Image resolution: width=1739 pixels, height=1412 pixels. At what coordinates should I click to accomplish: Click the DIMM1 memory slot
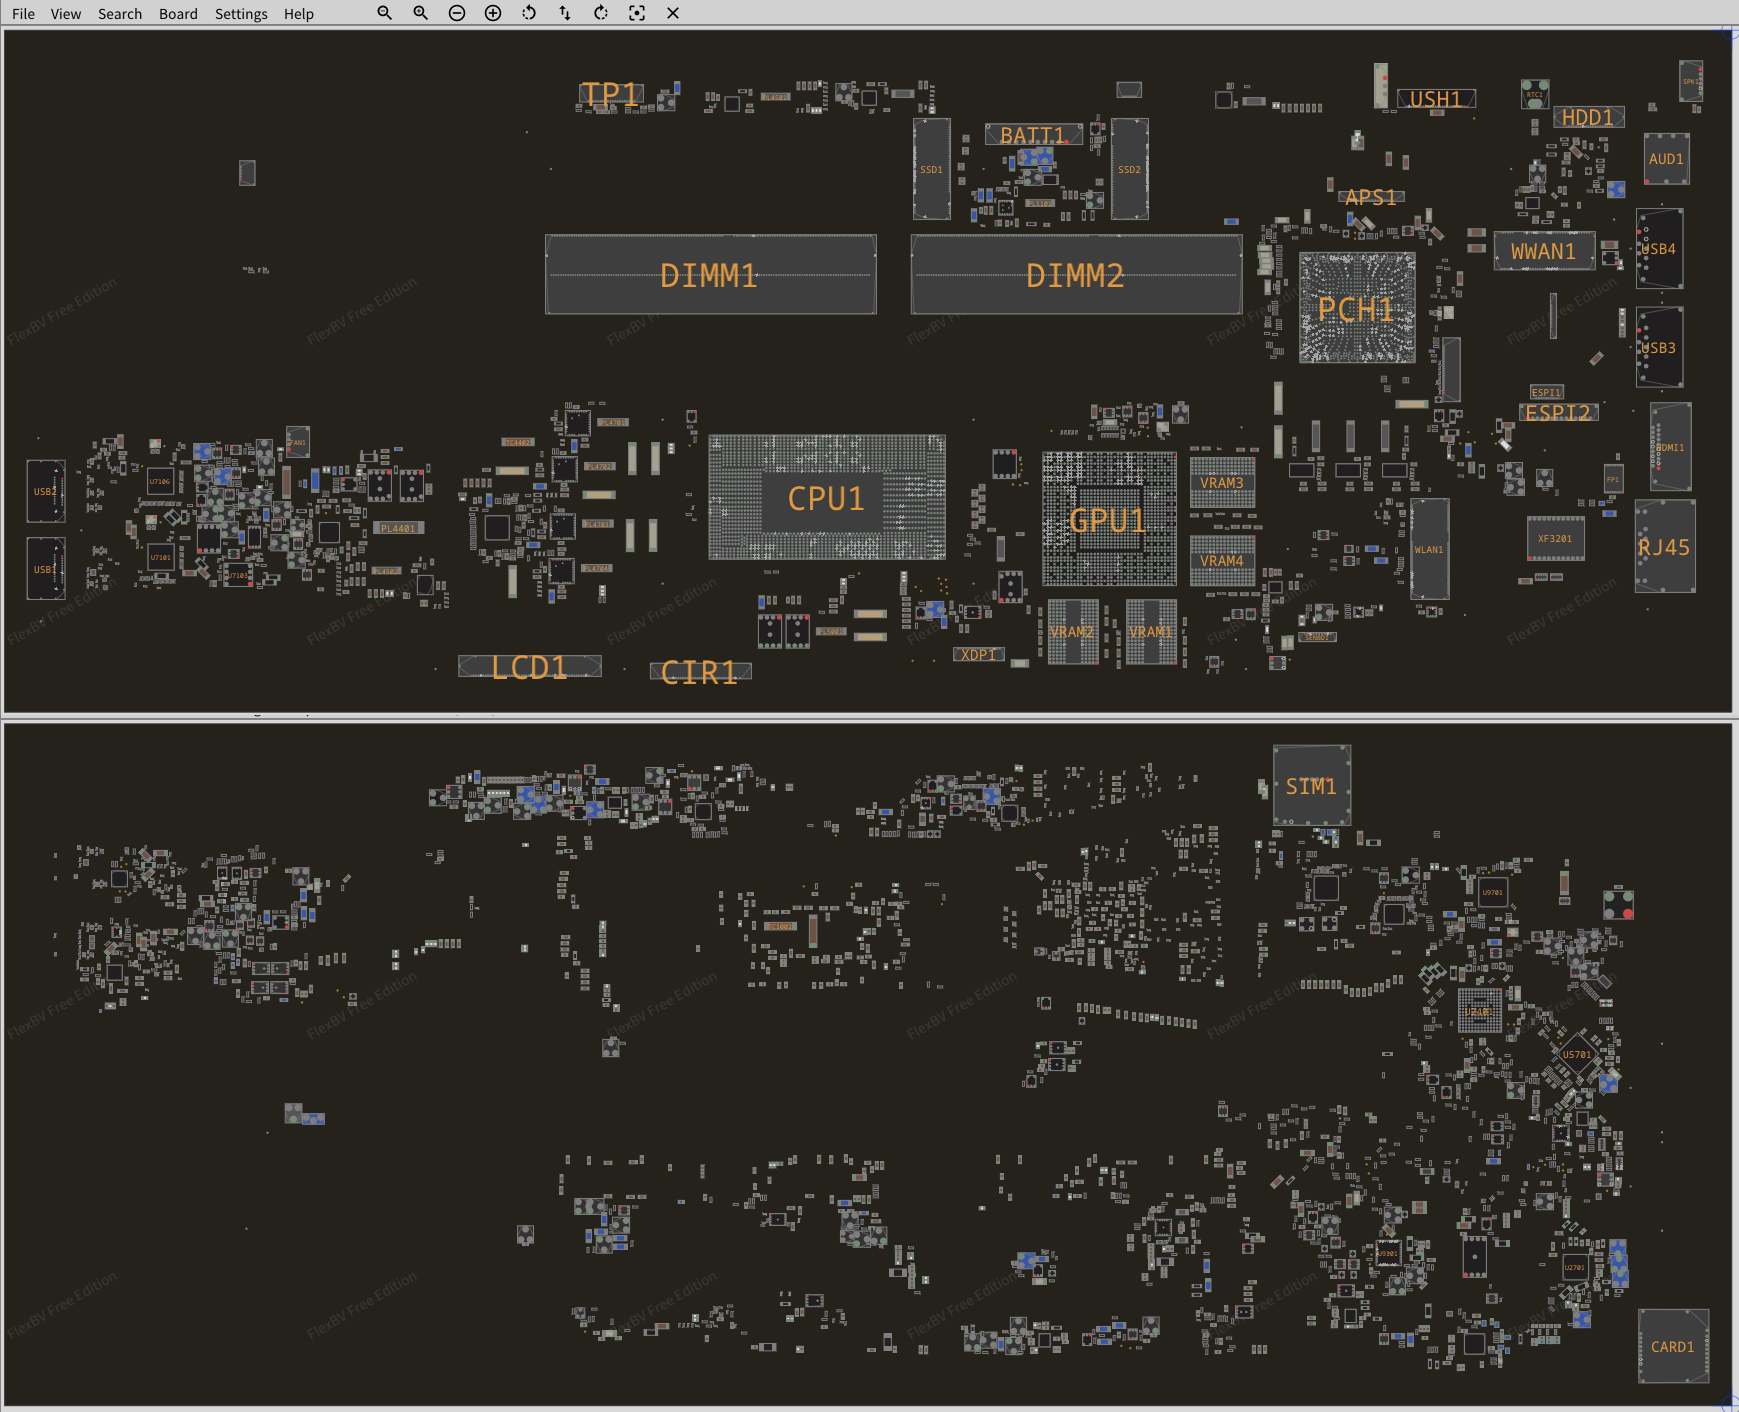710,275
